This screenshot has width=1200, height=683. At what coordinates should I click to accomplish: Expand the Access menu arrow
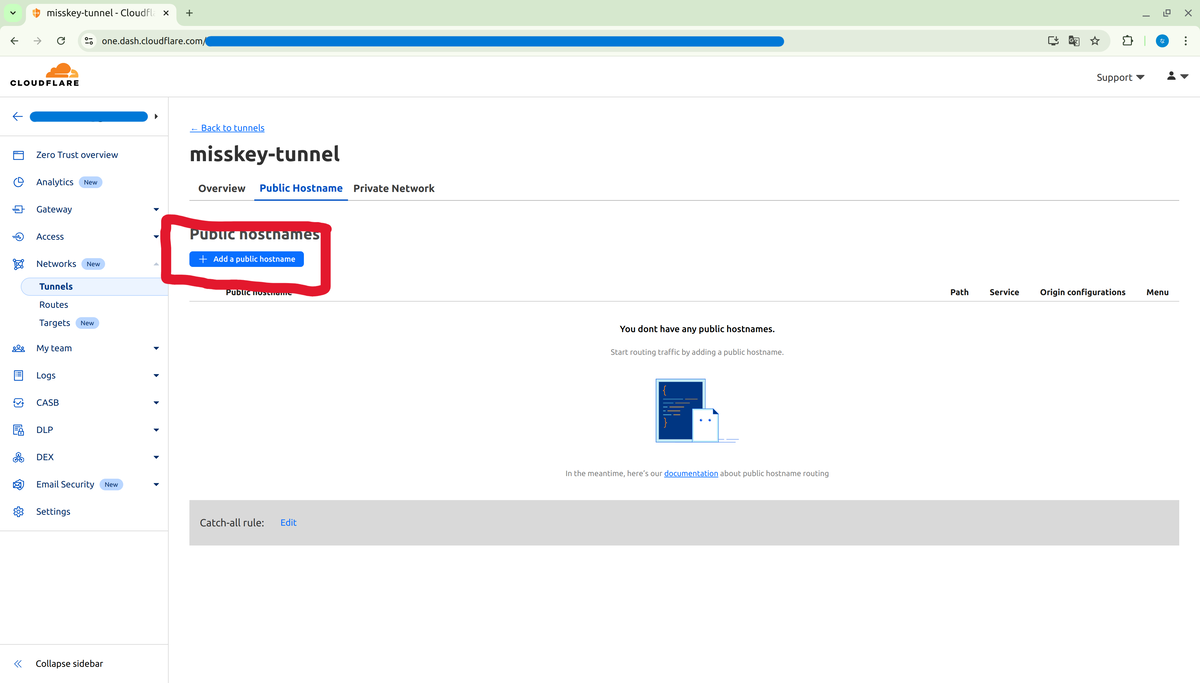pyautogui.click(x=156, y=237)
